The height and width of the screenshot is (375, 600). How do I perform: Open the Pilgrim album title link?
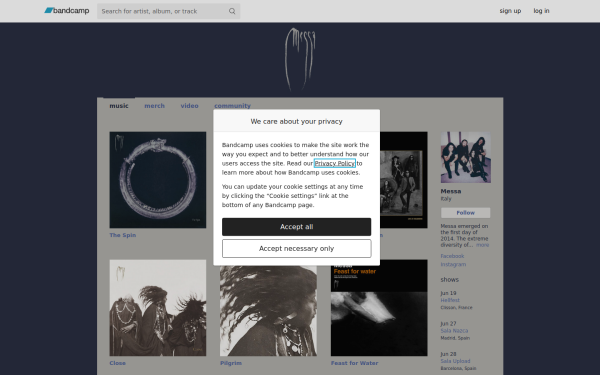tap(231, 363)
